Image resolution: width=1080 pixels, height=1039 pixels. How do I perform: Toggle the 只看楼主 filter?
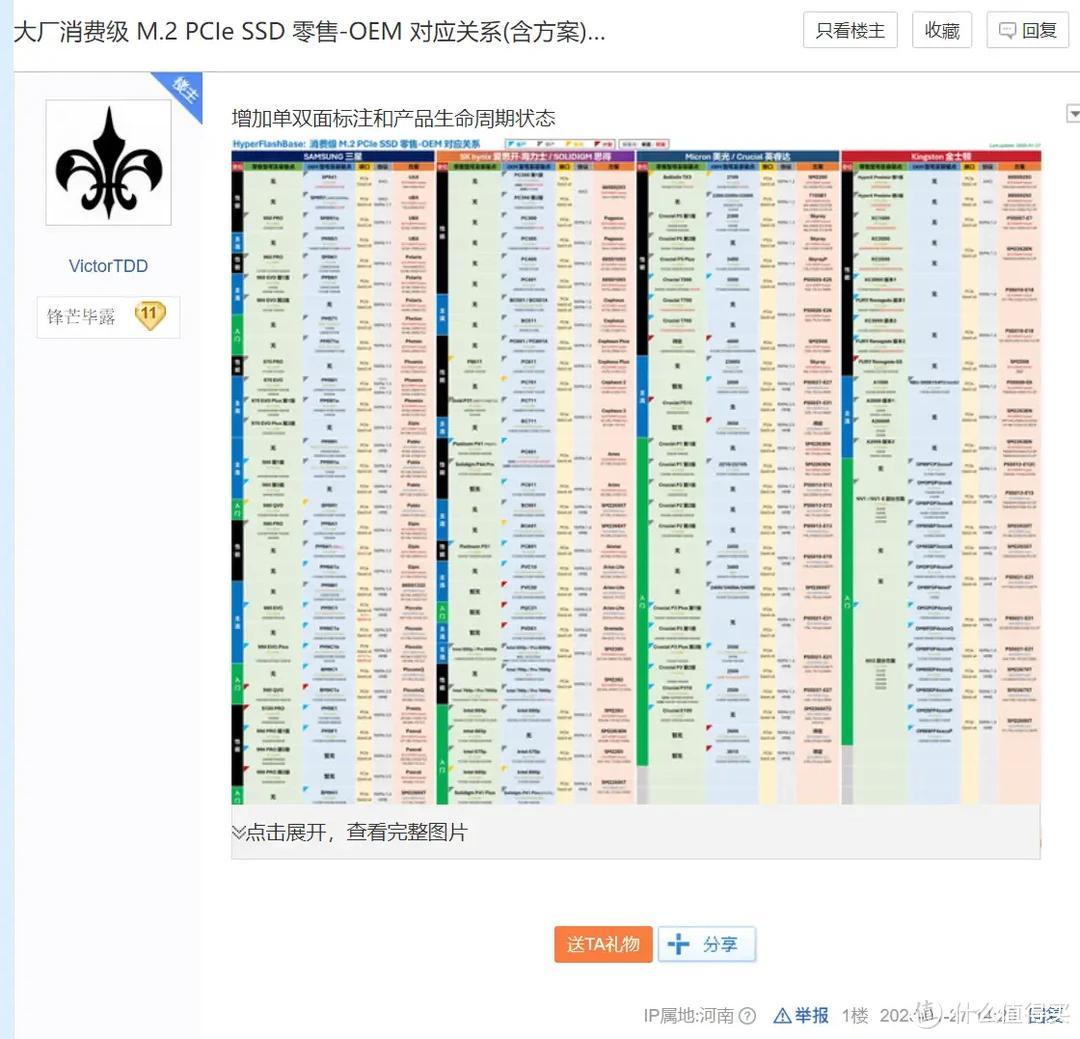pyautogui.click(x=850, y=30)
